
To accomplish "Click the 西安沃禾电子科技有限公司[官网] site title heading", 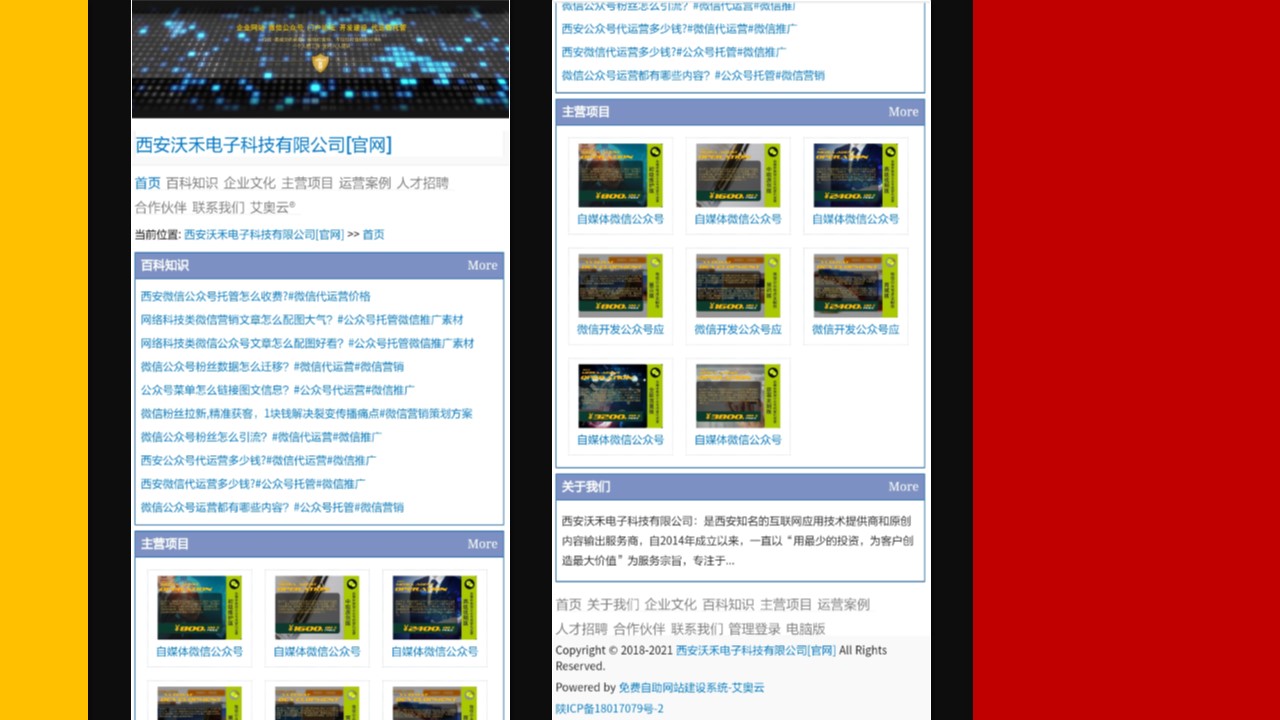I will (x=264, y=145).
